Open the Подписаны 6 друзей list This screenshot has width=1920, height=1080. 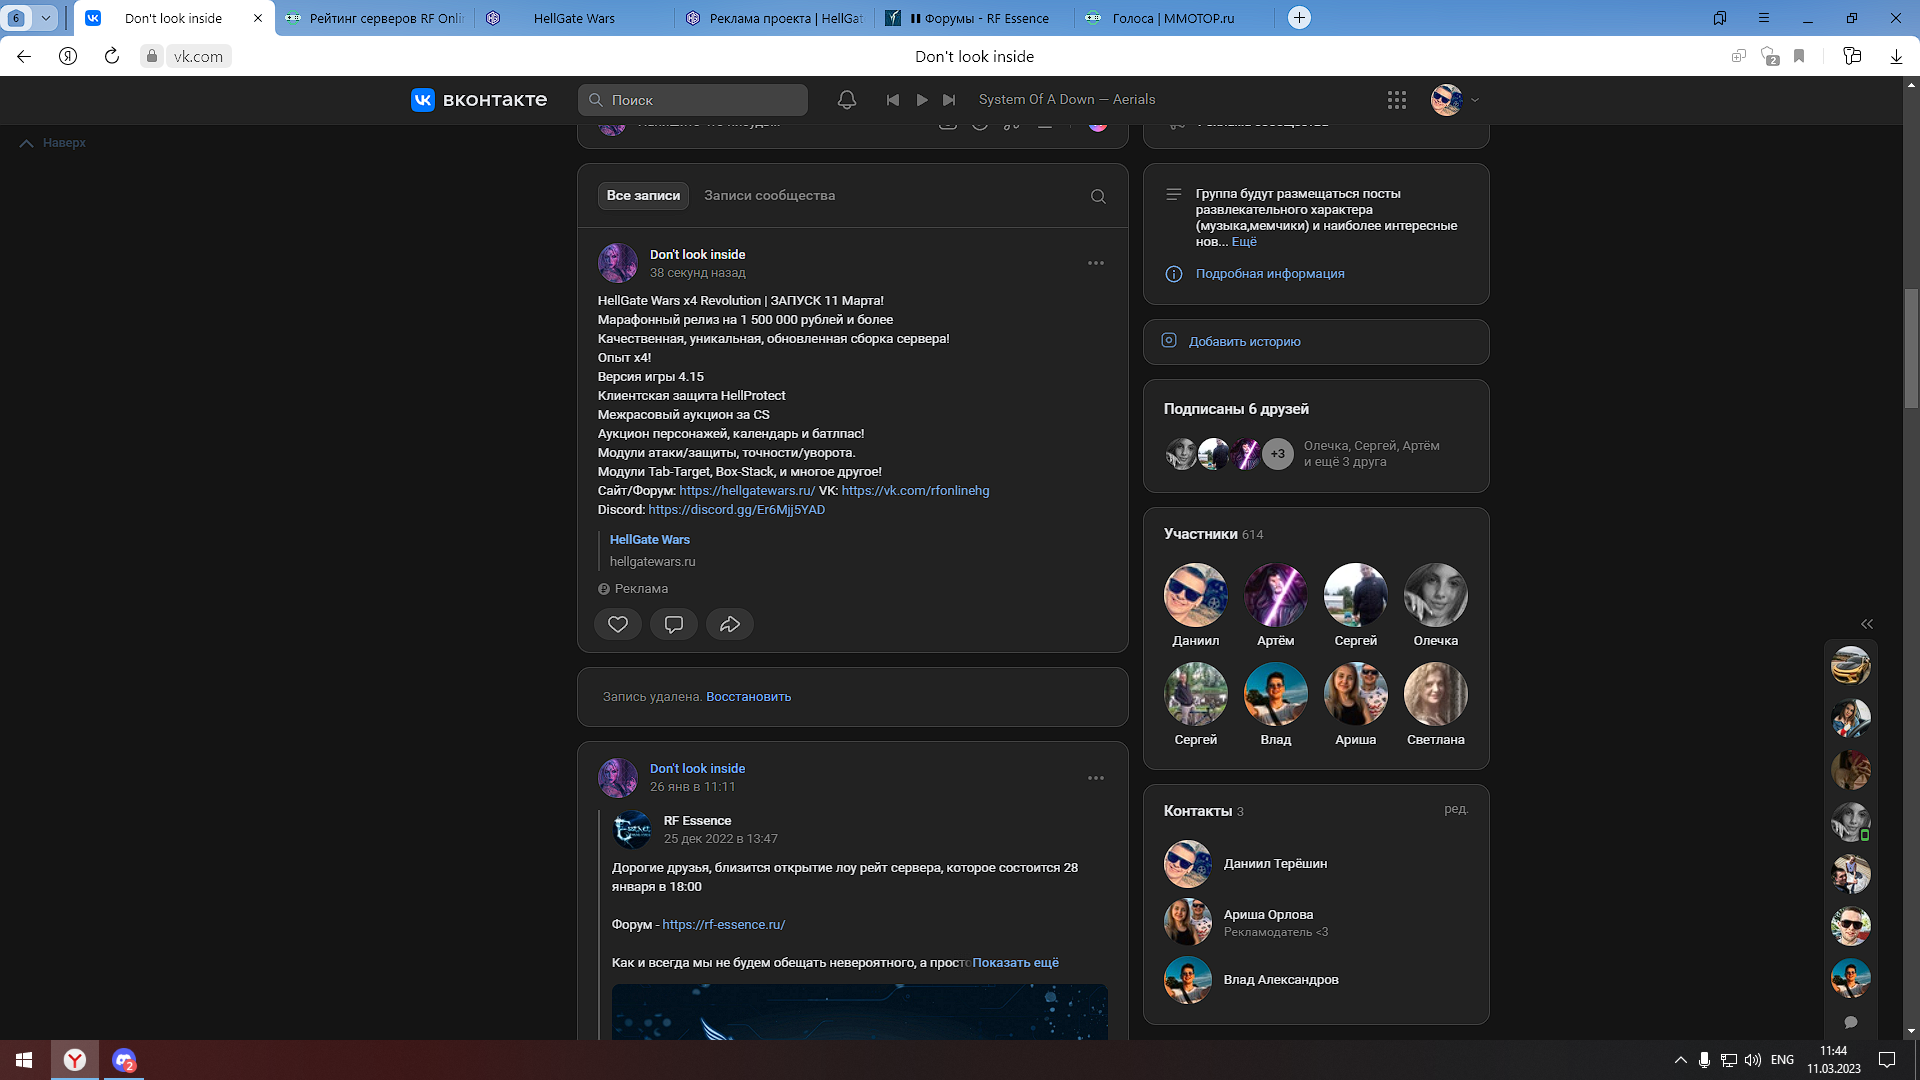(1236, 409)
